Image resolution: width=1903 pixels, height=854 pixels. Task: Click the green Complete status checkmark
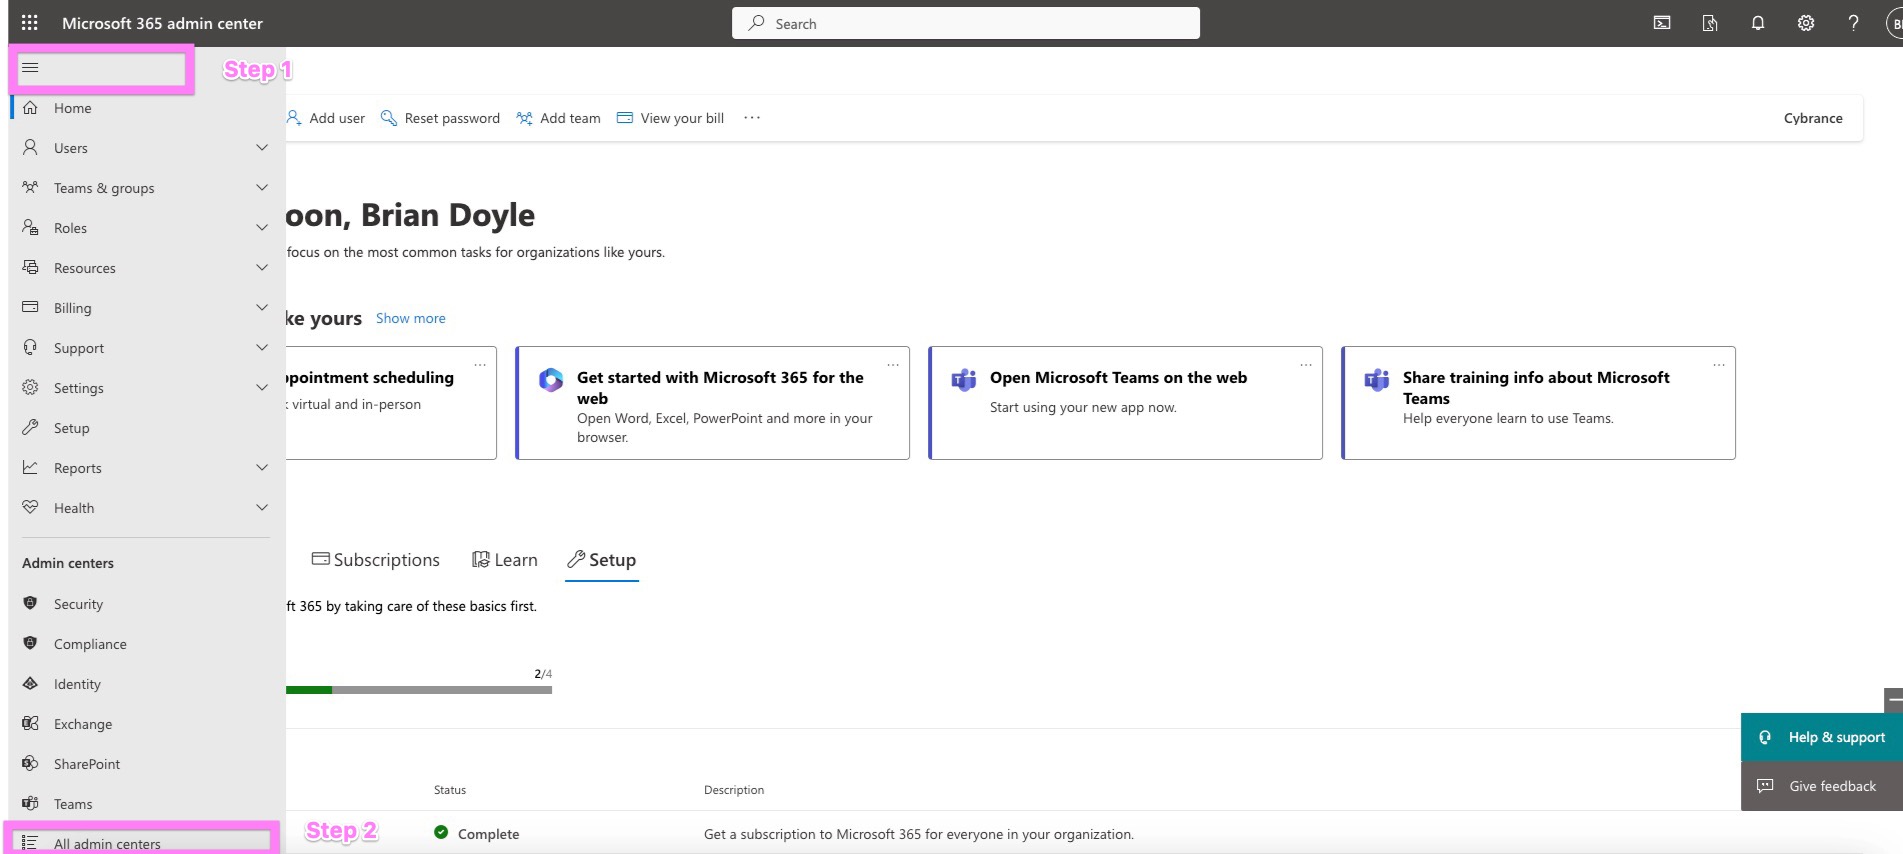(x=441, y=832)
